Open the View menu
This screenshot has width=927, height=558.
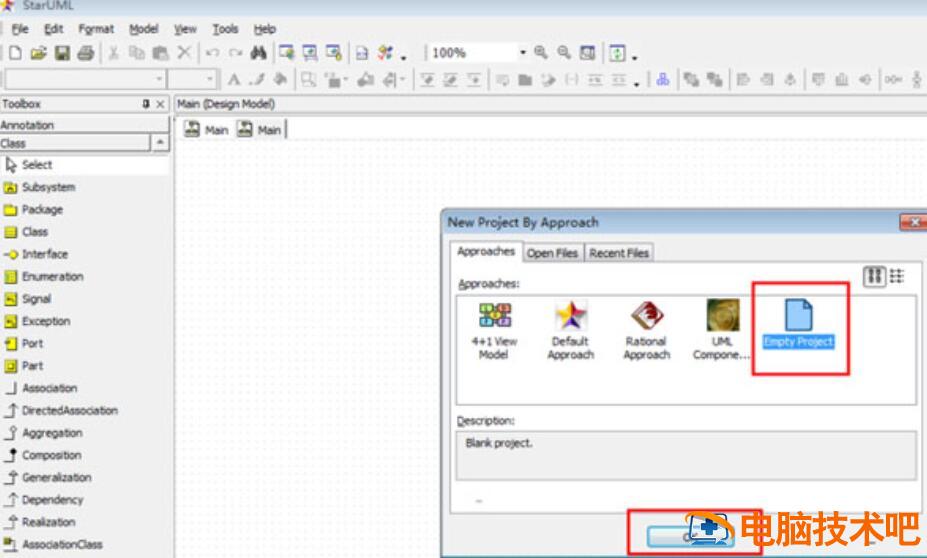click(x=185, y=29)
